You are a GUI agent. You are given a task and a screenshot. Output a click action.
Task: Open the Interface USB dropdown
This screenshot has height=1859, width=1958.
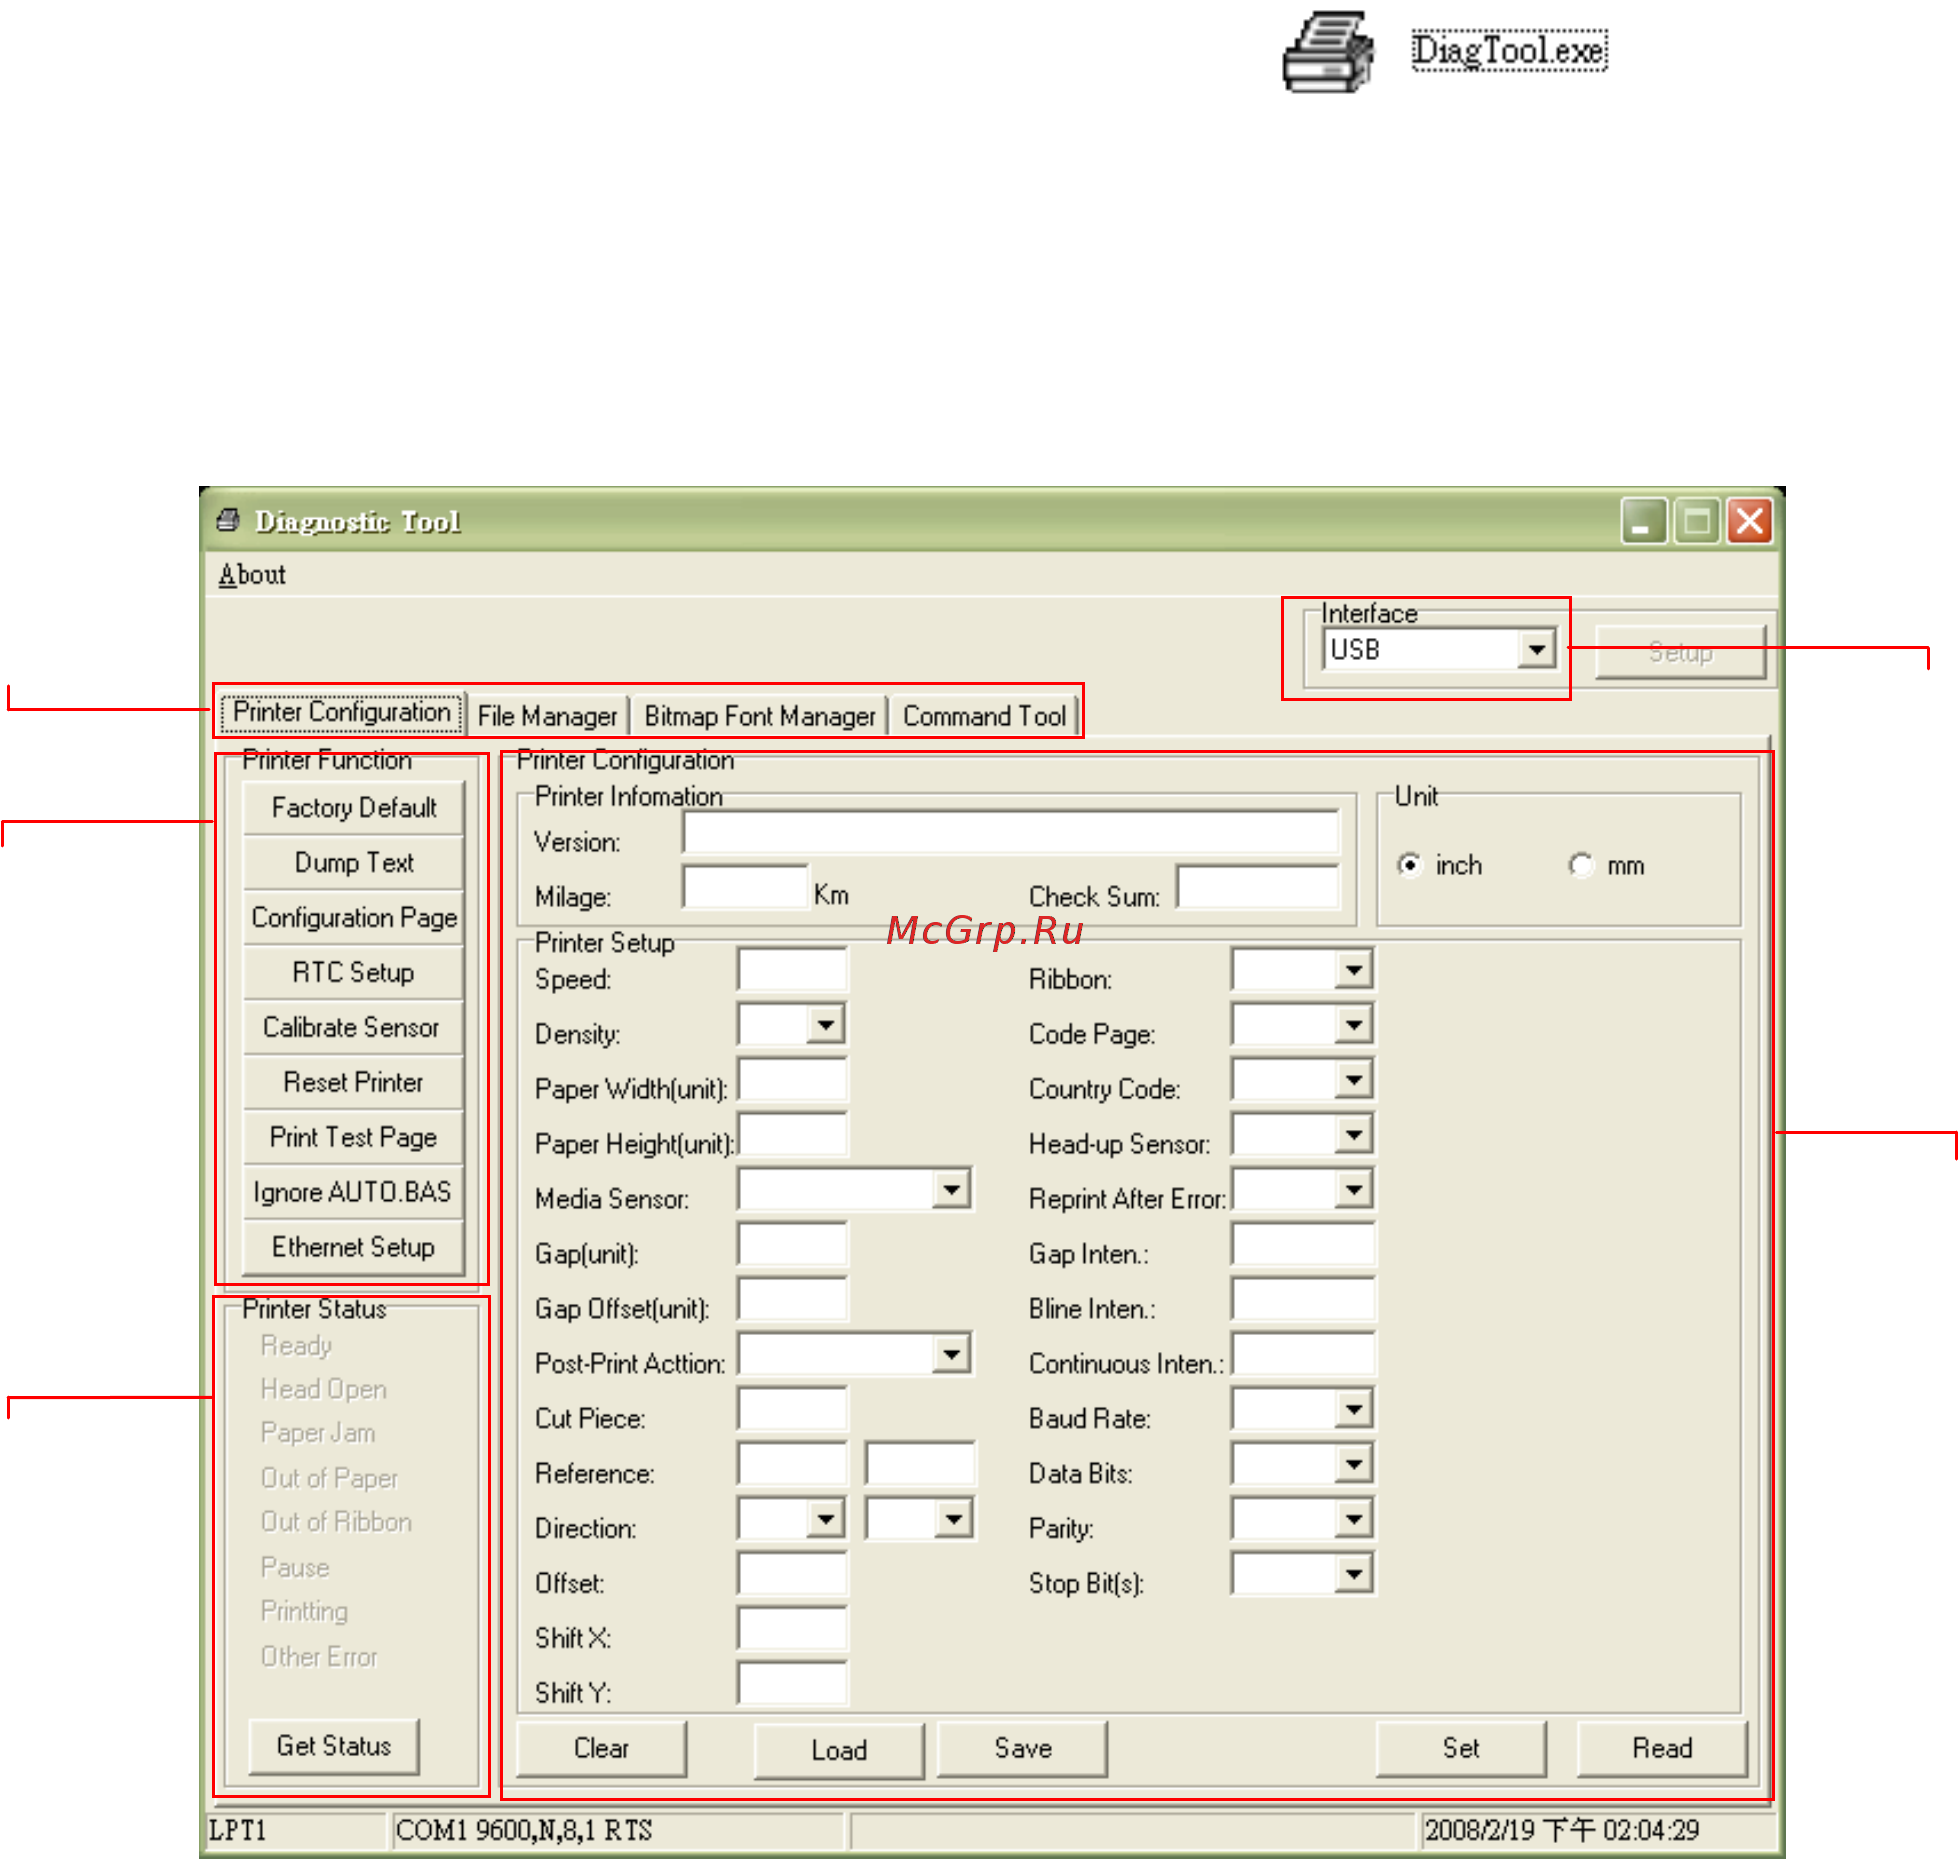[1537, 650]
